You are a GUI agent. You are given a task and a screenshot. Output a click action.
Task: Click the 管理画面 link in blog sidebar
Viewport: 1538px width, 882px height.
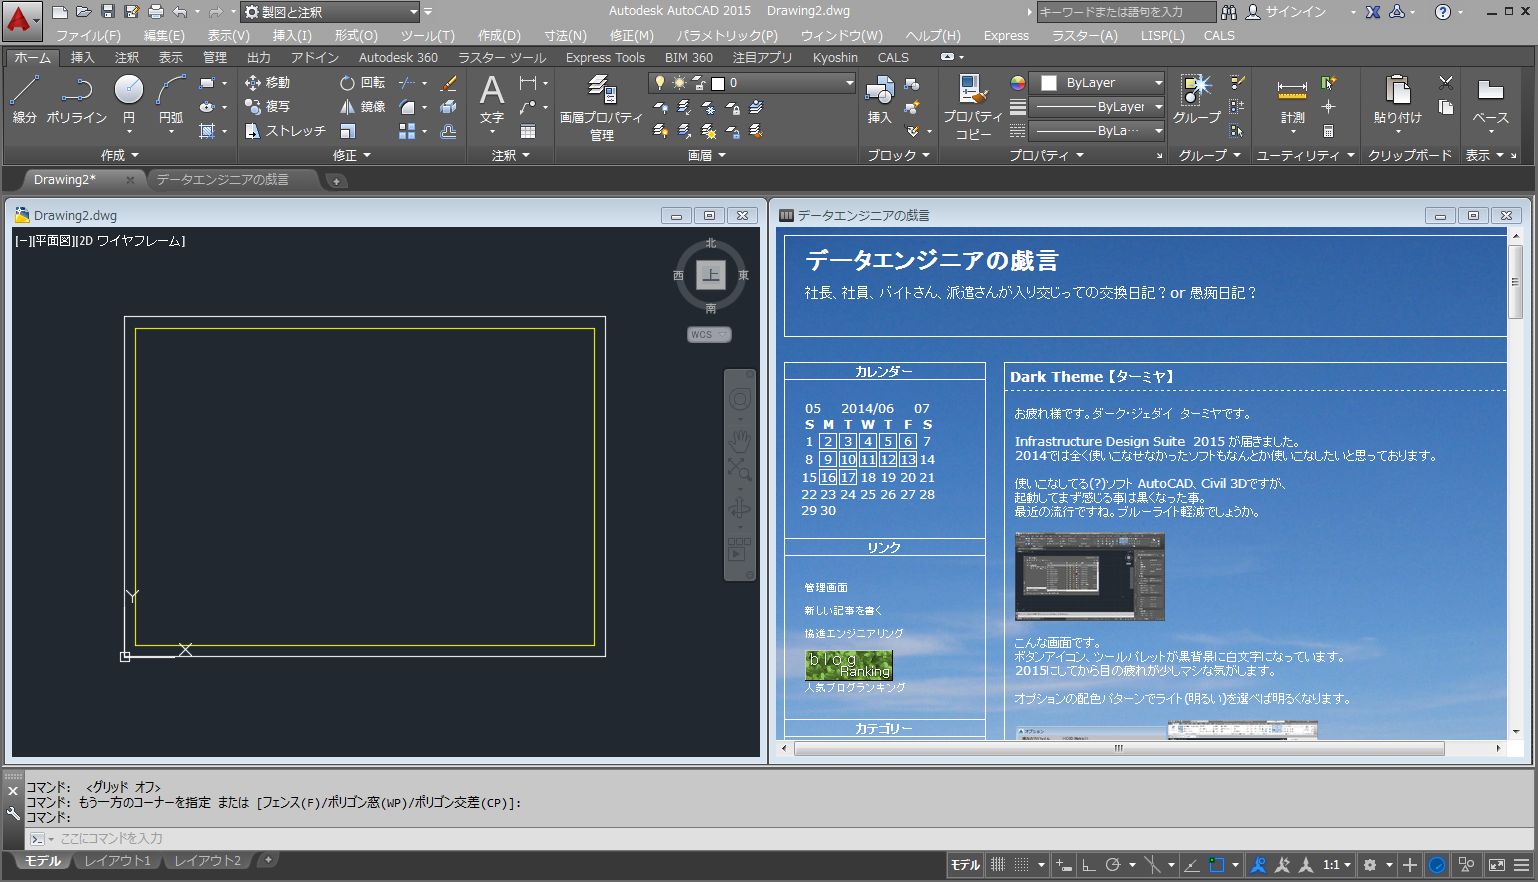[x=826, y=588]
